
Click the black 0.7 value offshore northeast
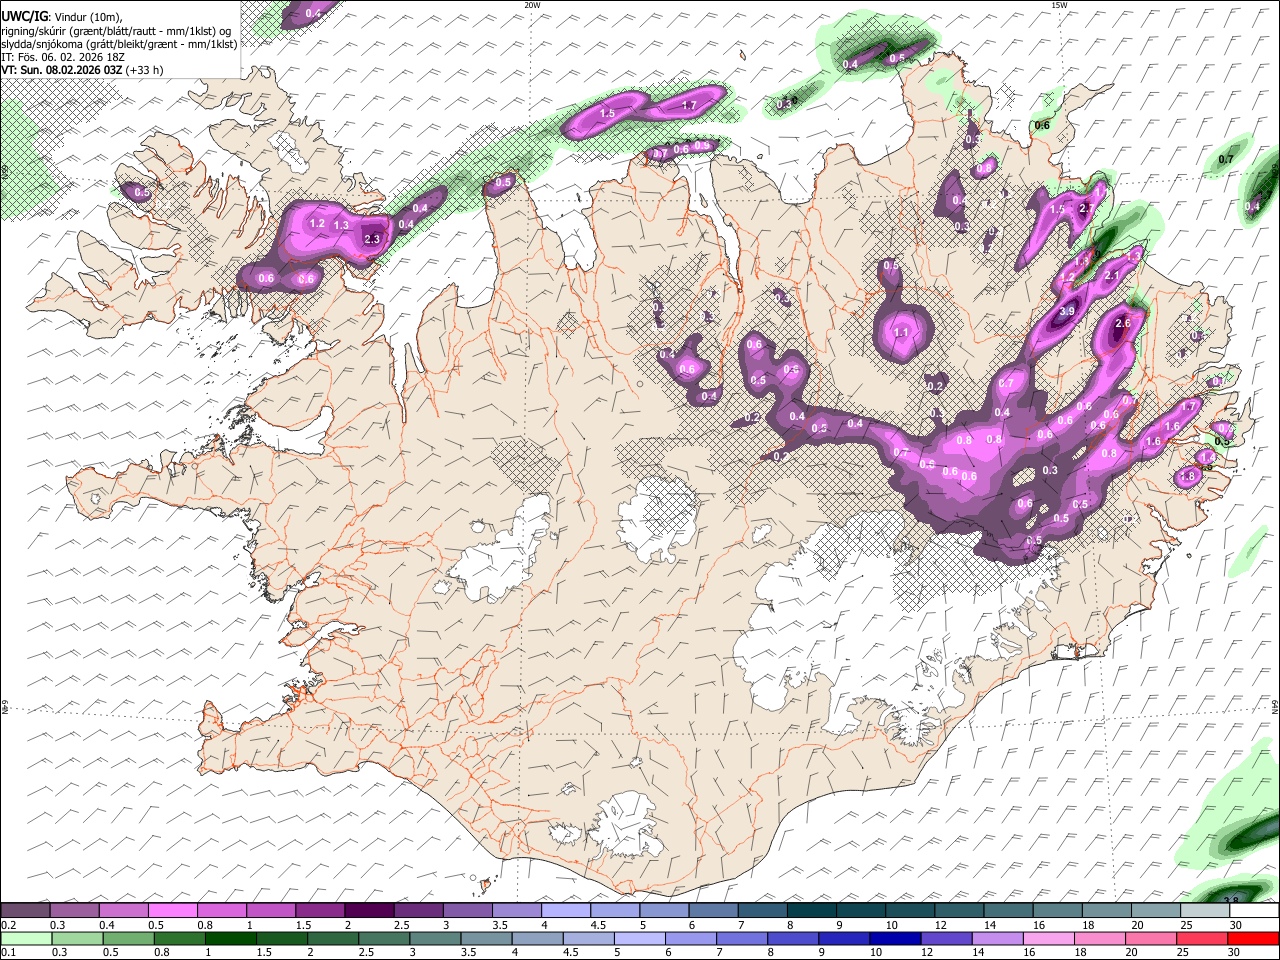click(1226, 160)
